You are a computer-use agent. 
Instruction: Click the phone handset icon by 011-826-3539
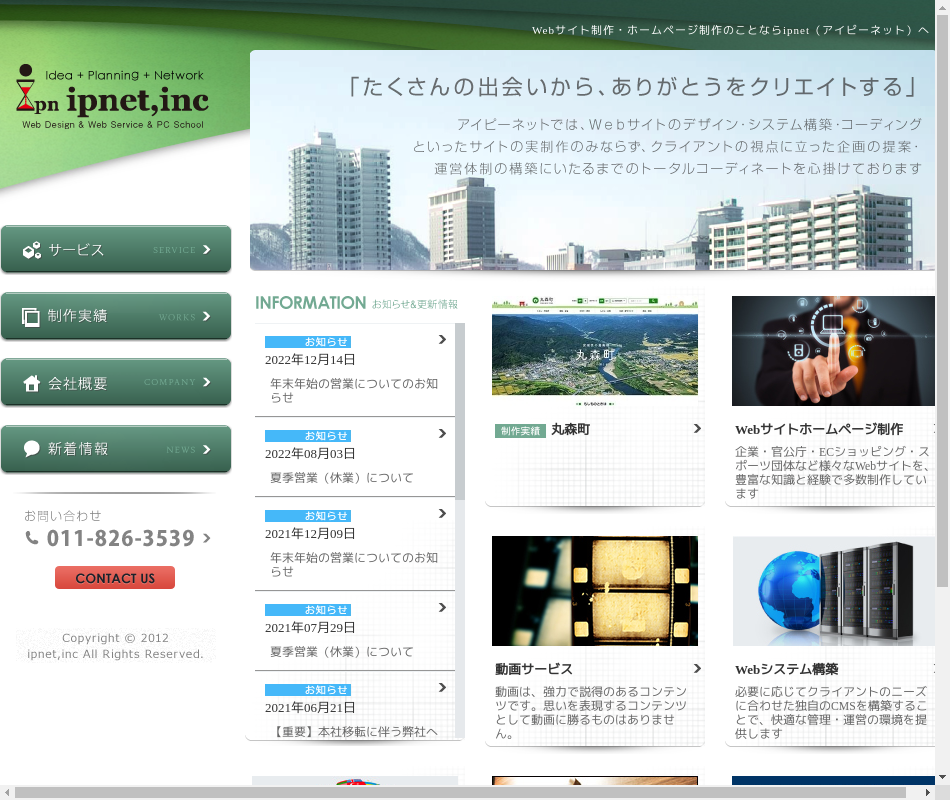(32, 538)
